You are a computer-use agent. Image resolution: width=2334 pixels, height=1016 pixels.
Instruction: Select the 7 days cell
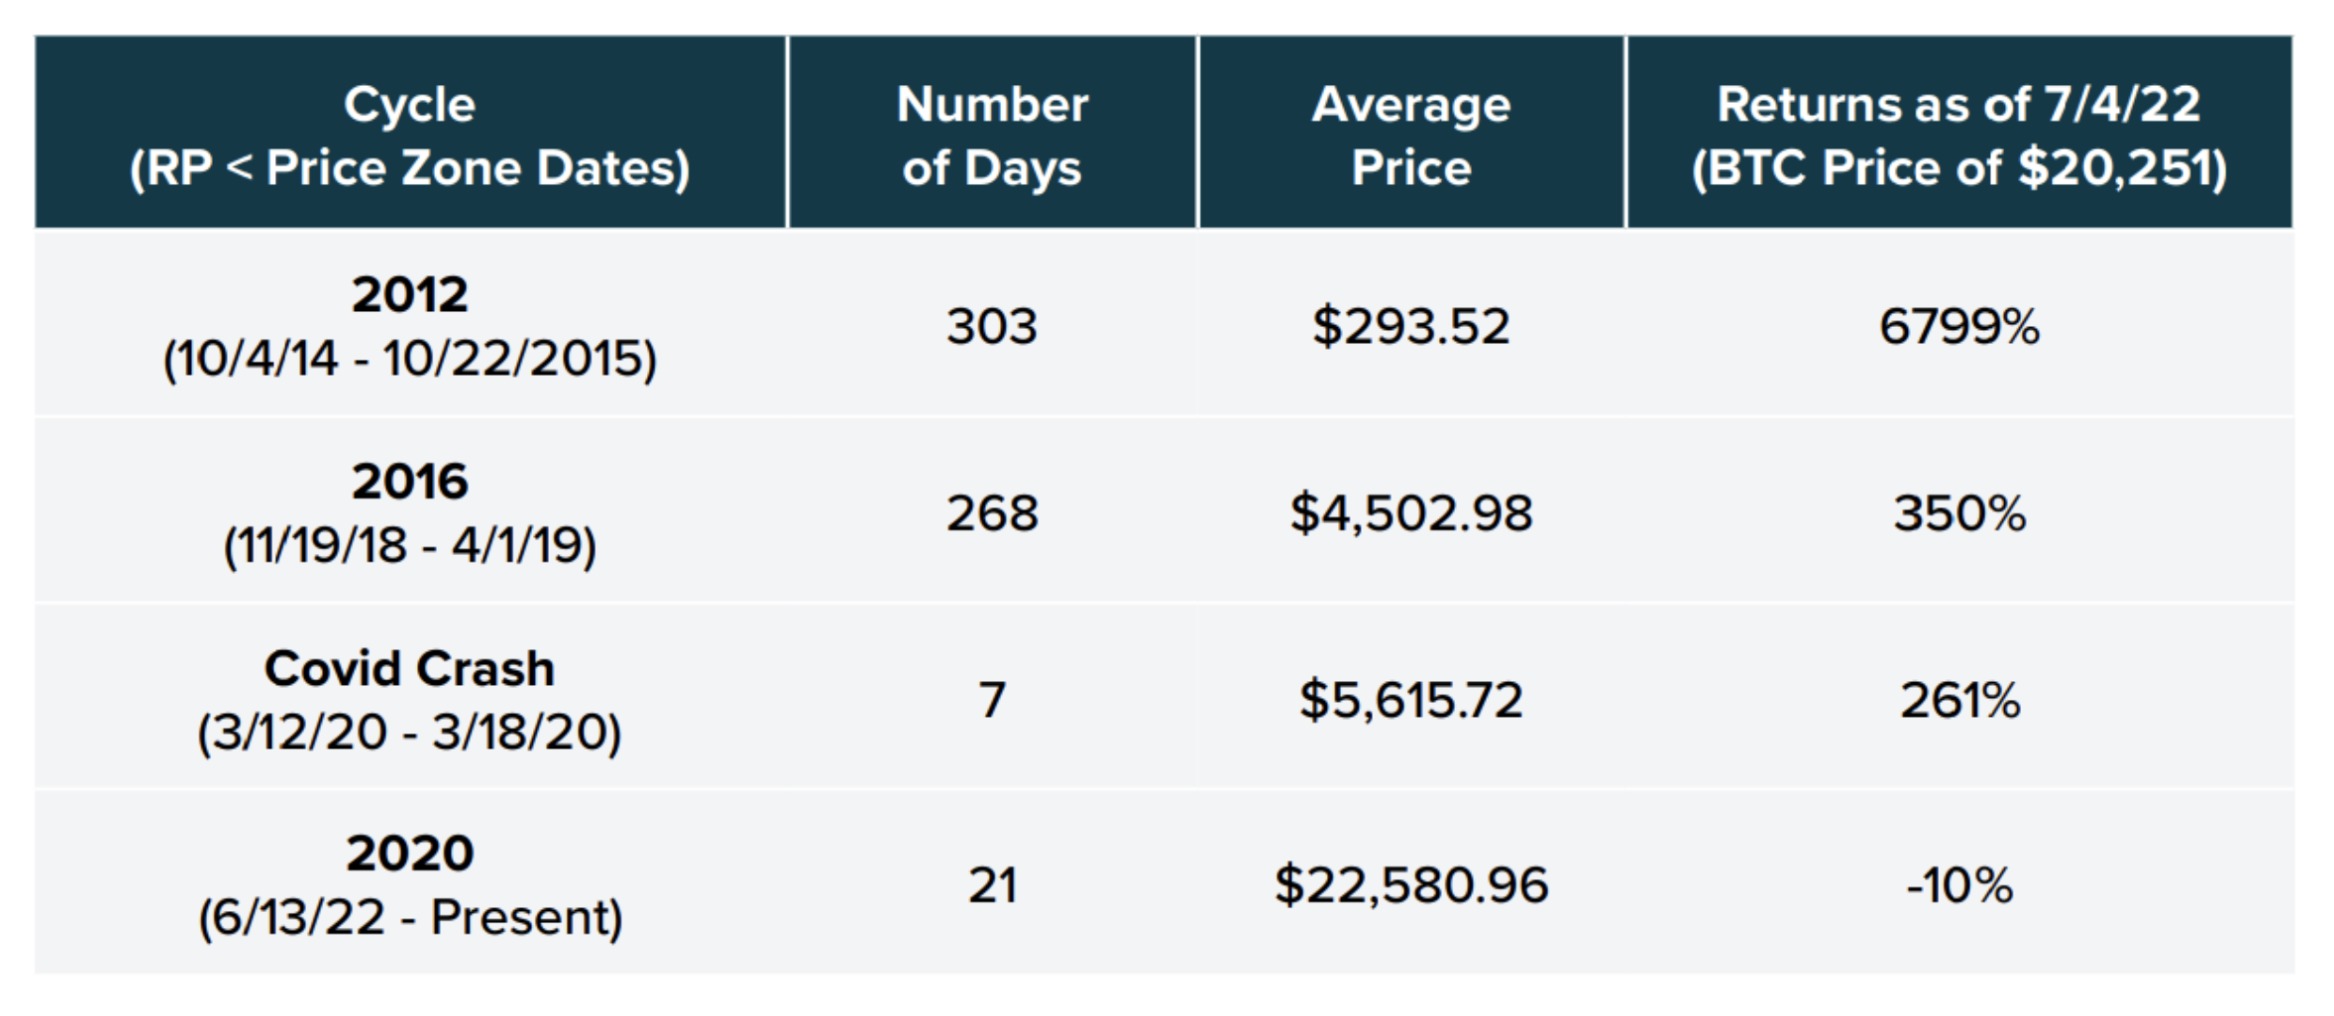[x=992, y=699]
